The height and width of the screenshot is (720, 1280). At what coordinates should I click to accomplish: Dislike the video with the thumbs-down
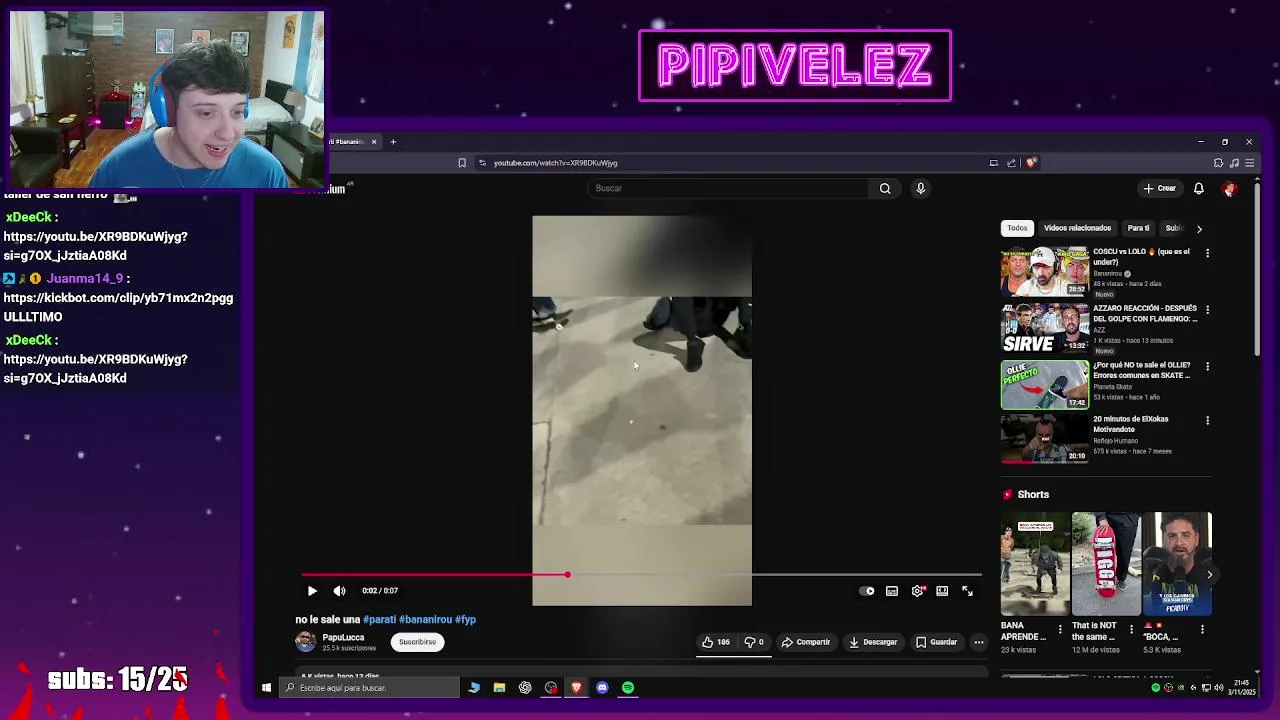(x=754, y=642)
